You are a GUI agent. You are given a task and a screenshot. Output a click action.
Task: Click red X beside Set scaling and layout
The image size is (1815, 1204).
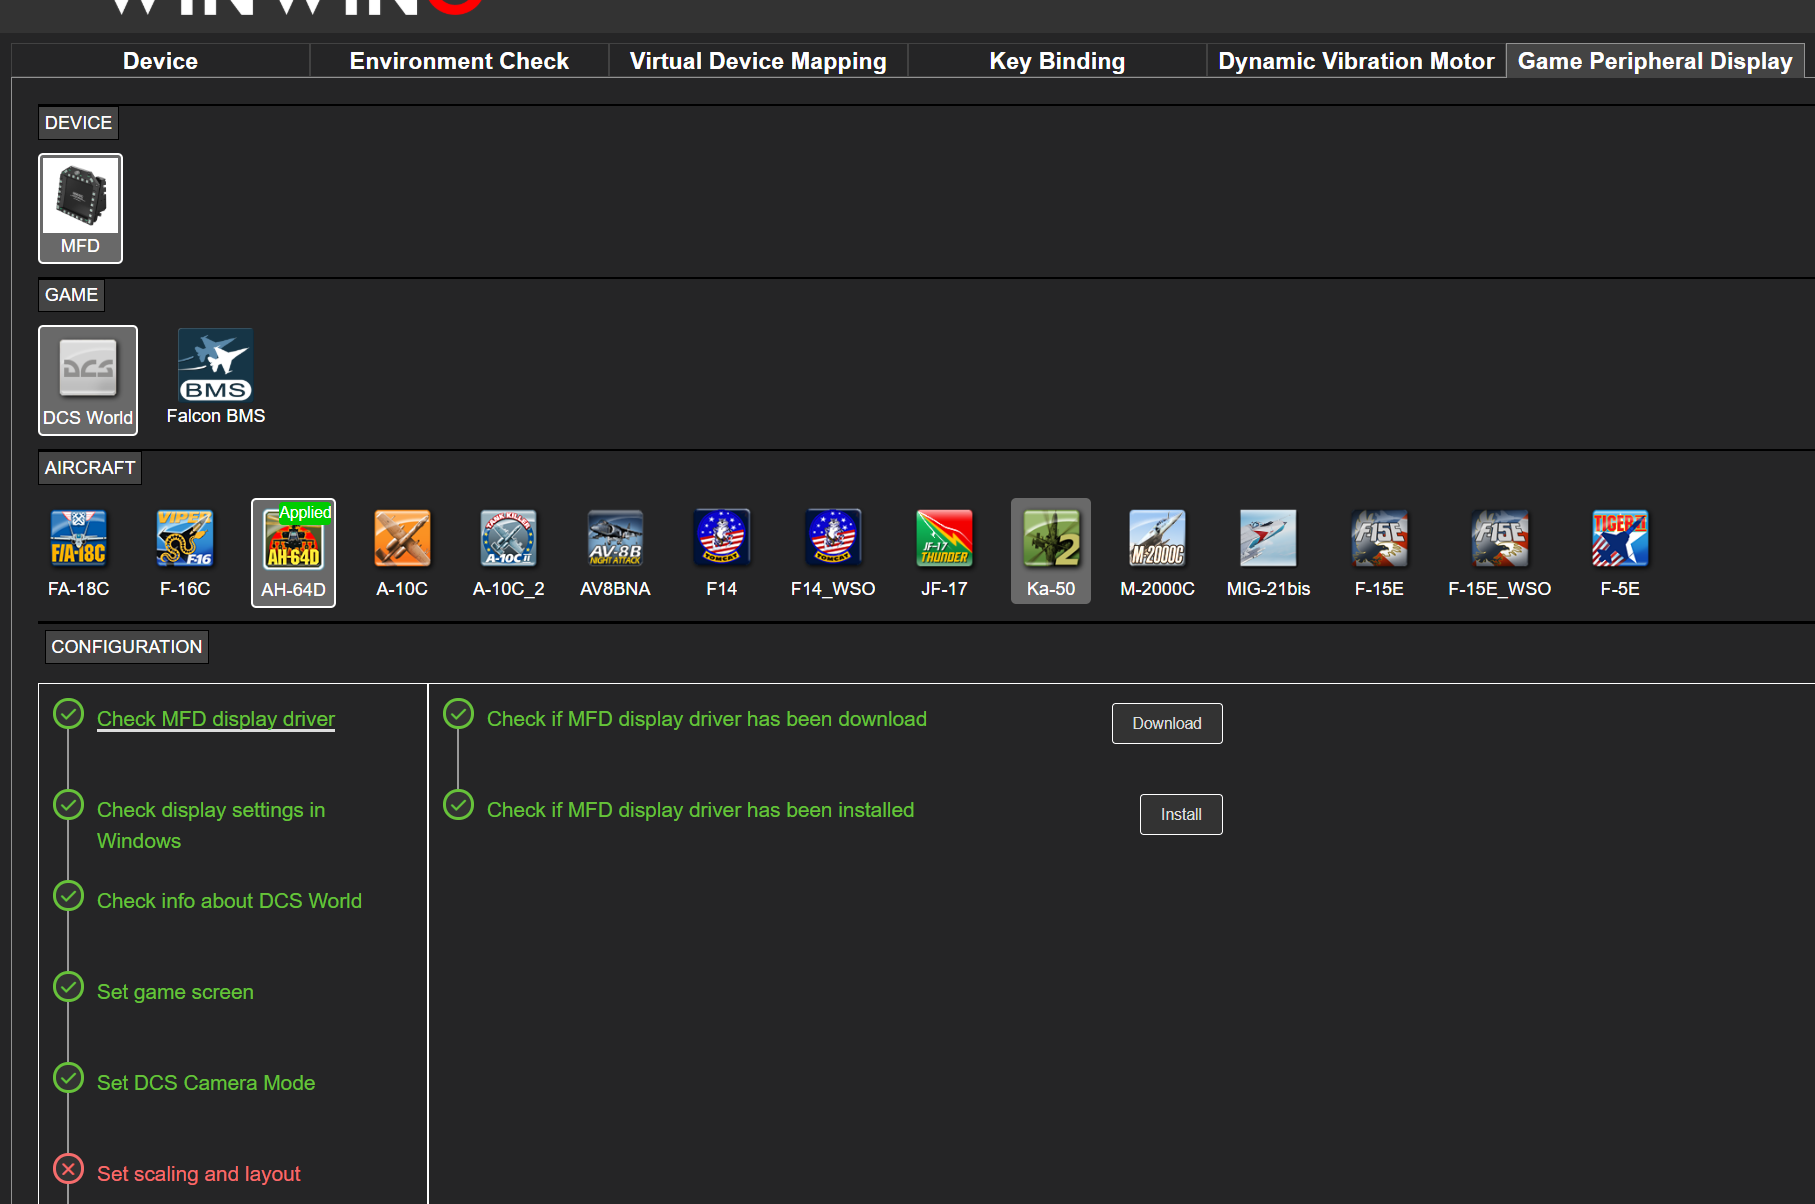[x=68, y=1169]
